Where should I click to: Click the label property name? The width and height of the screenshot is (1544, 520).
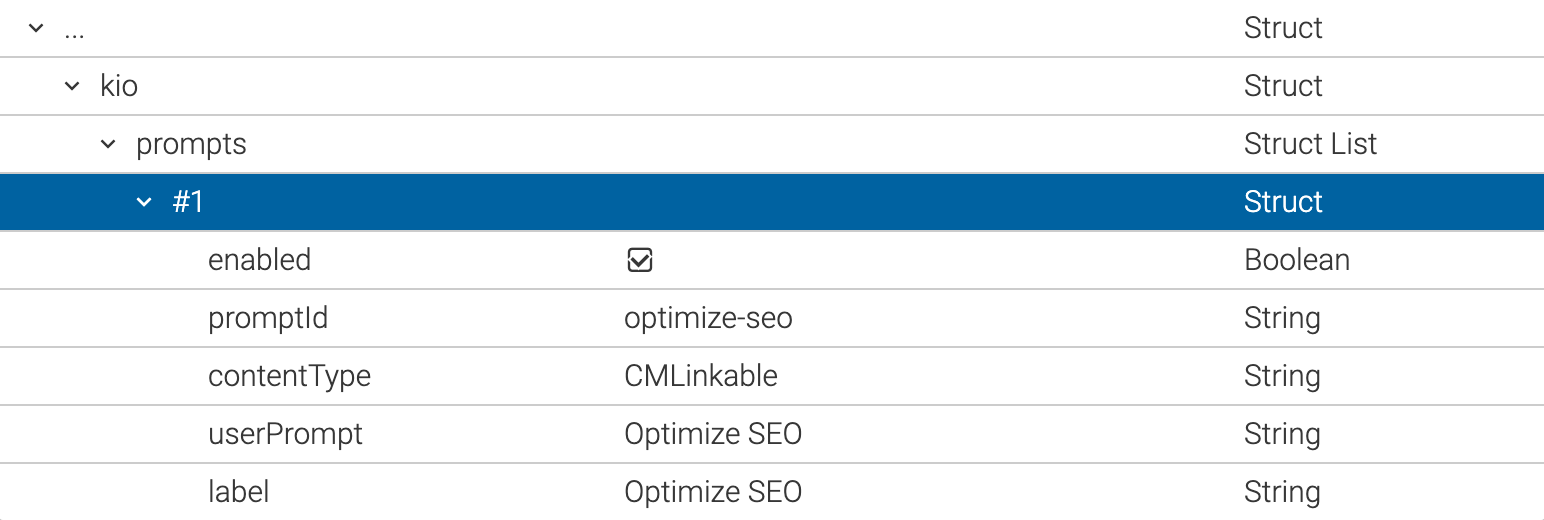(x=238, y=492)
